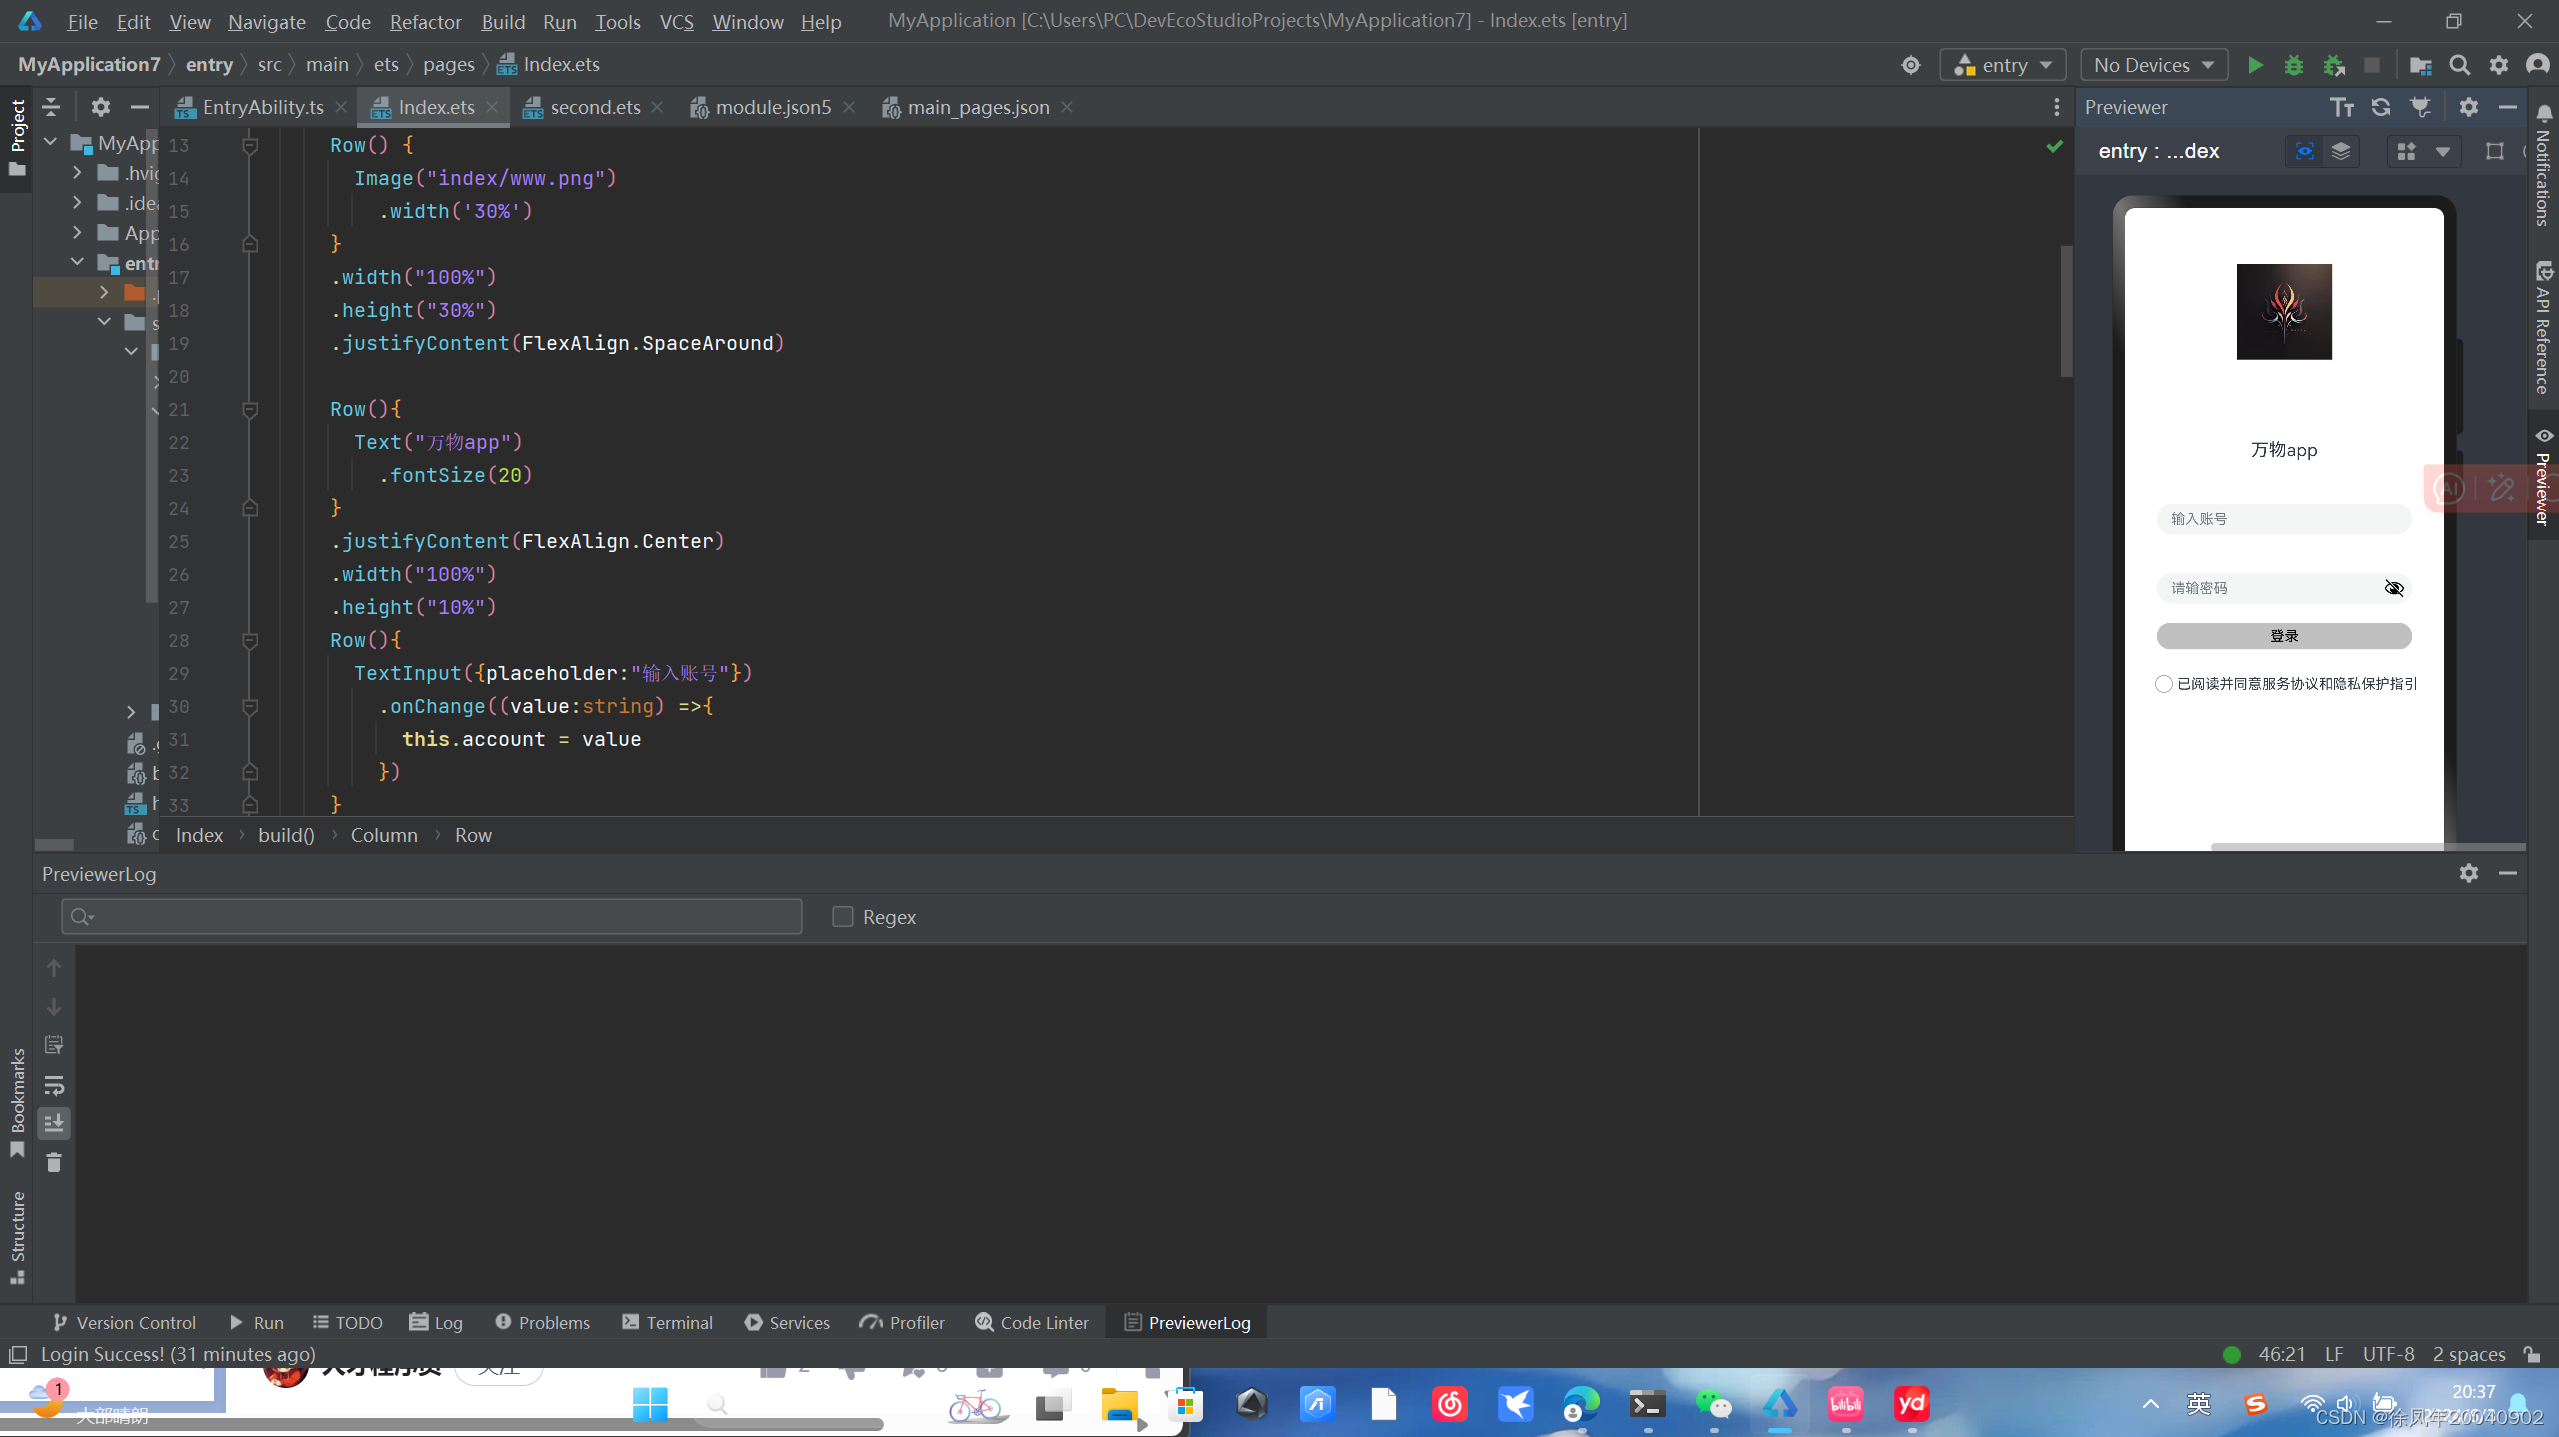Open multi-device preview grid icon
Image resolution: width=2559 pixels, height=1437 pixels.
click(2406, 151)
